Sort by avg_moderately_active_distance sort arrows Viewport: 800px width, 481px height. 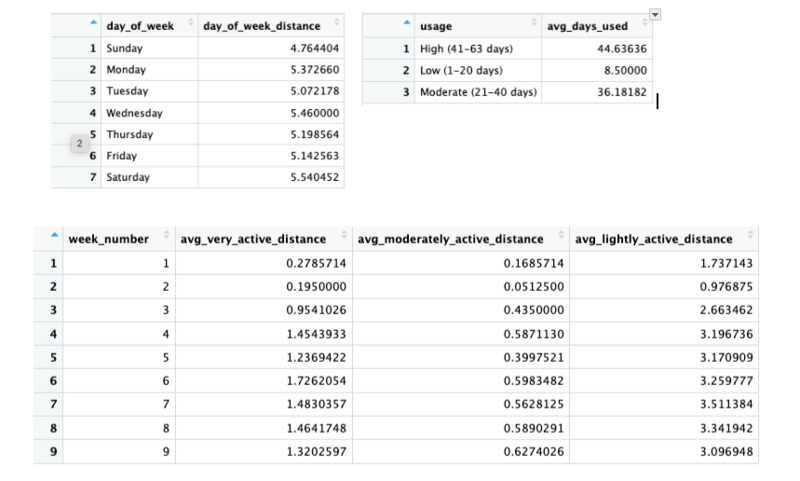tap(561, 235)
